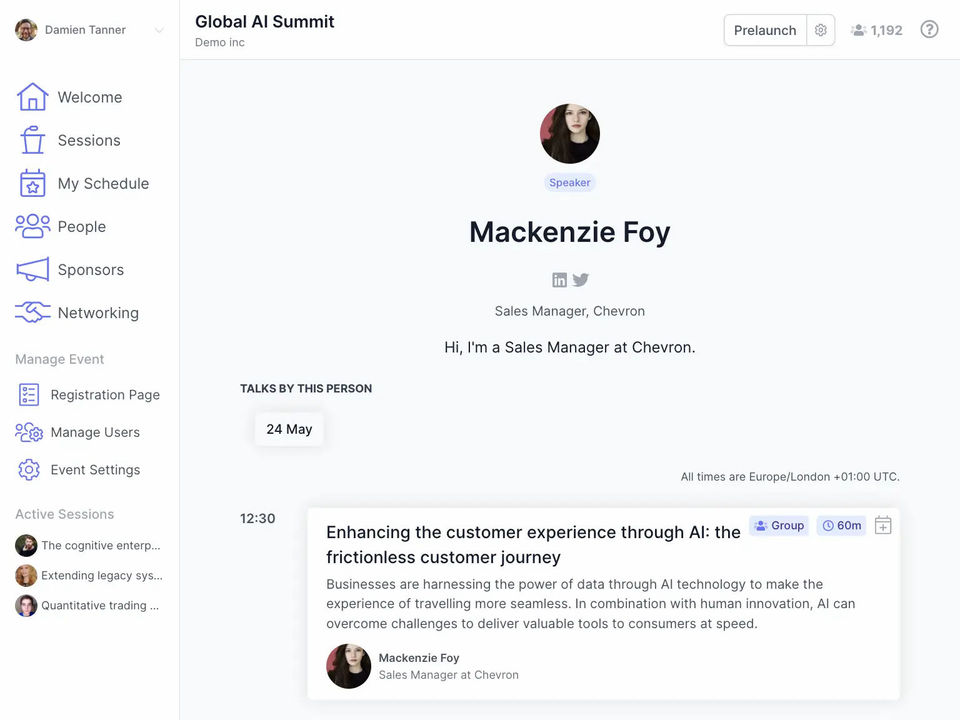Add session to schedule calendar icon
The width and height of the screenshot is (960, 720).
pyautogui.click(x=883, y=525)
